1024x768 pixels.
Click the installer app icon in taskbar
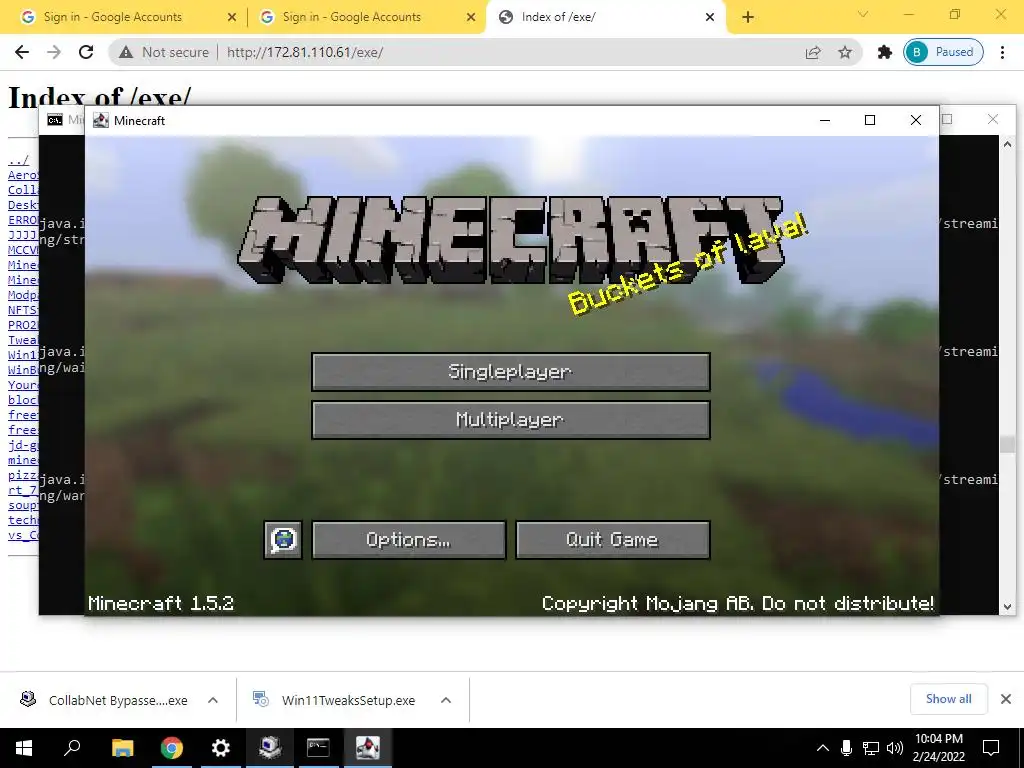[270, 748]
